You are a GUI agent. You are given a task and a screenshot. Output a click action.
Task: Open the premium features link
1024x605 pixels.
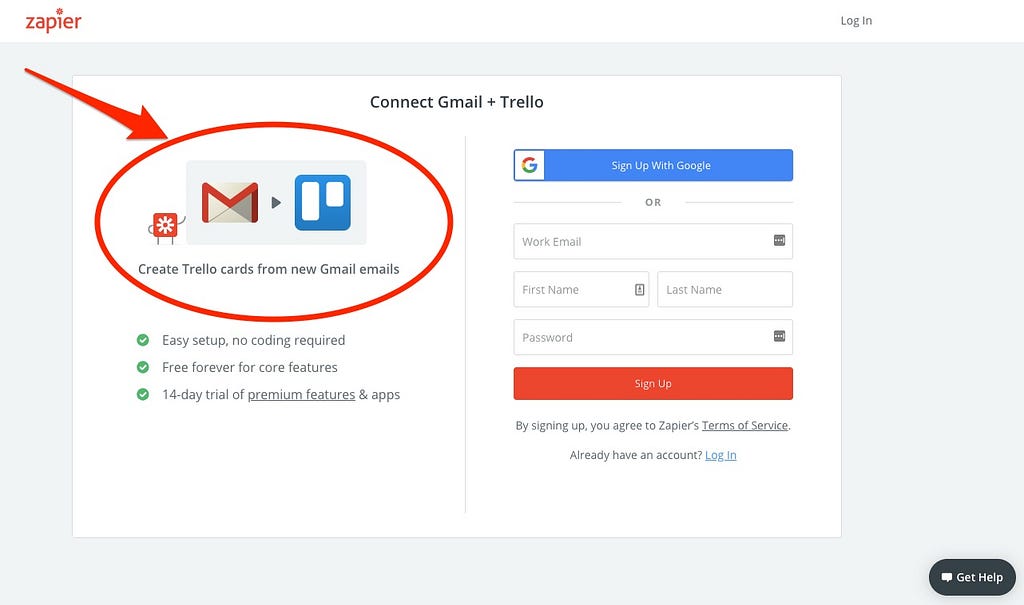(x=301, y=395)
